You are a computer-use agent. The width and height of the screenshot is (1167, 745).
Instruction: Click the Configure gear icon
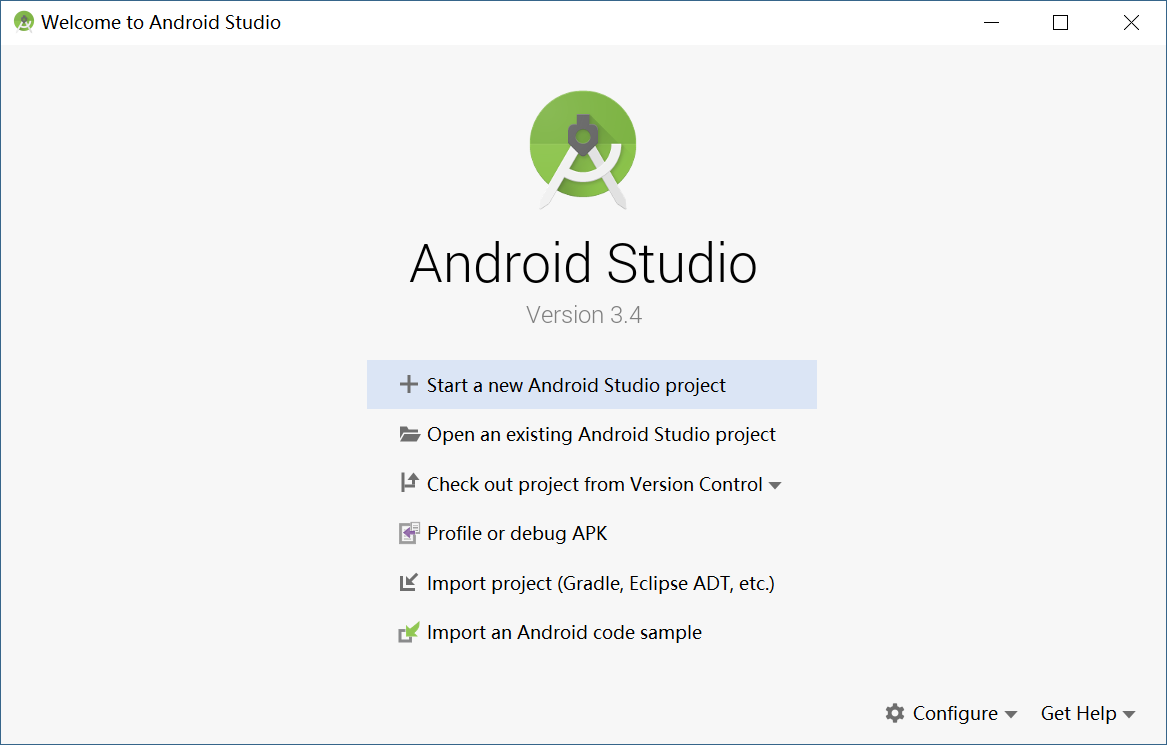click(x=895, y=713)
